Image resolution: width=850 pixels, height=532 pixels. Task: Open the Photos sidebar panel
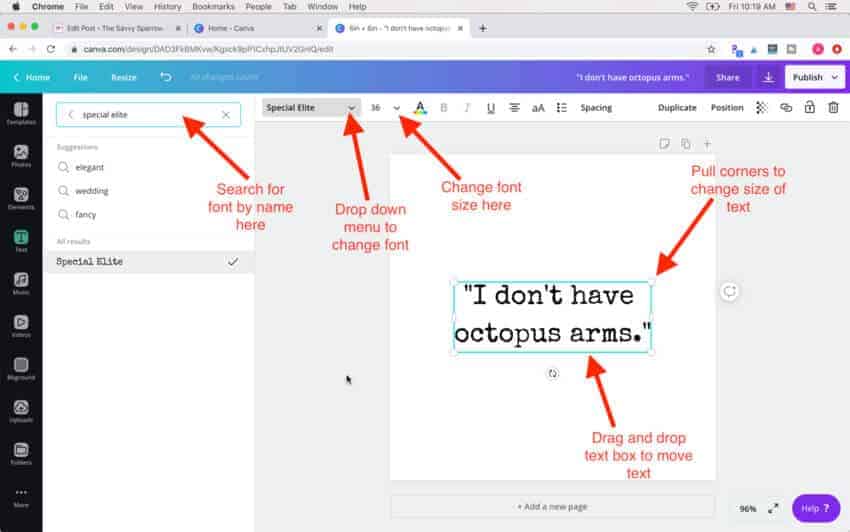21,156
